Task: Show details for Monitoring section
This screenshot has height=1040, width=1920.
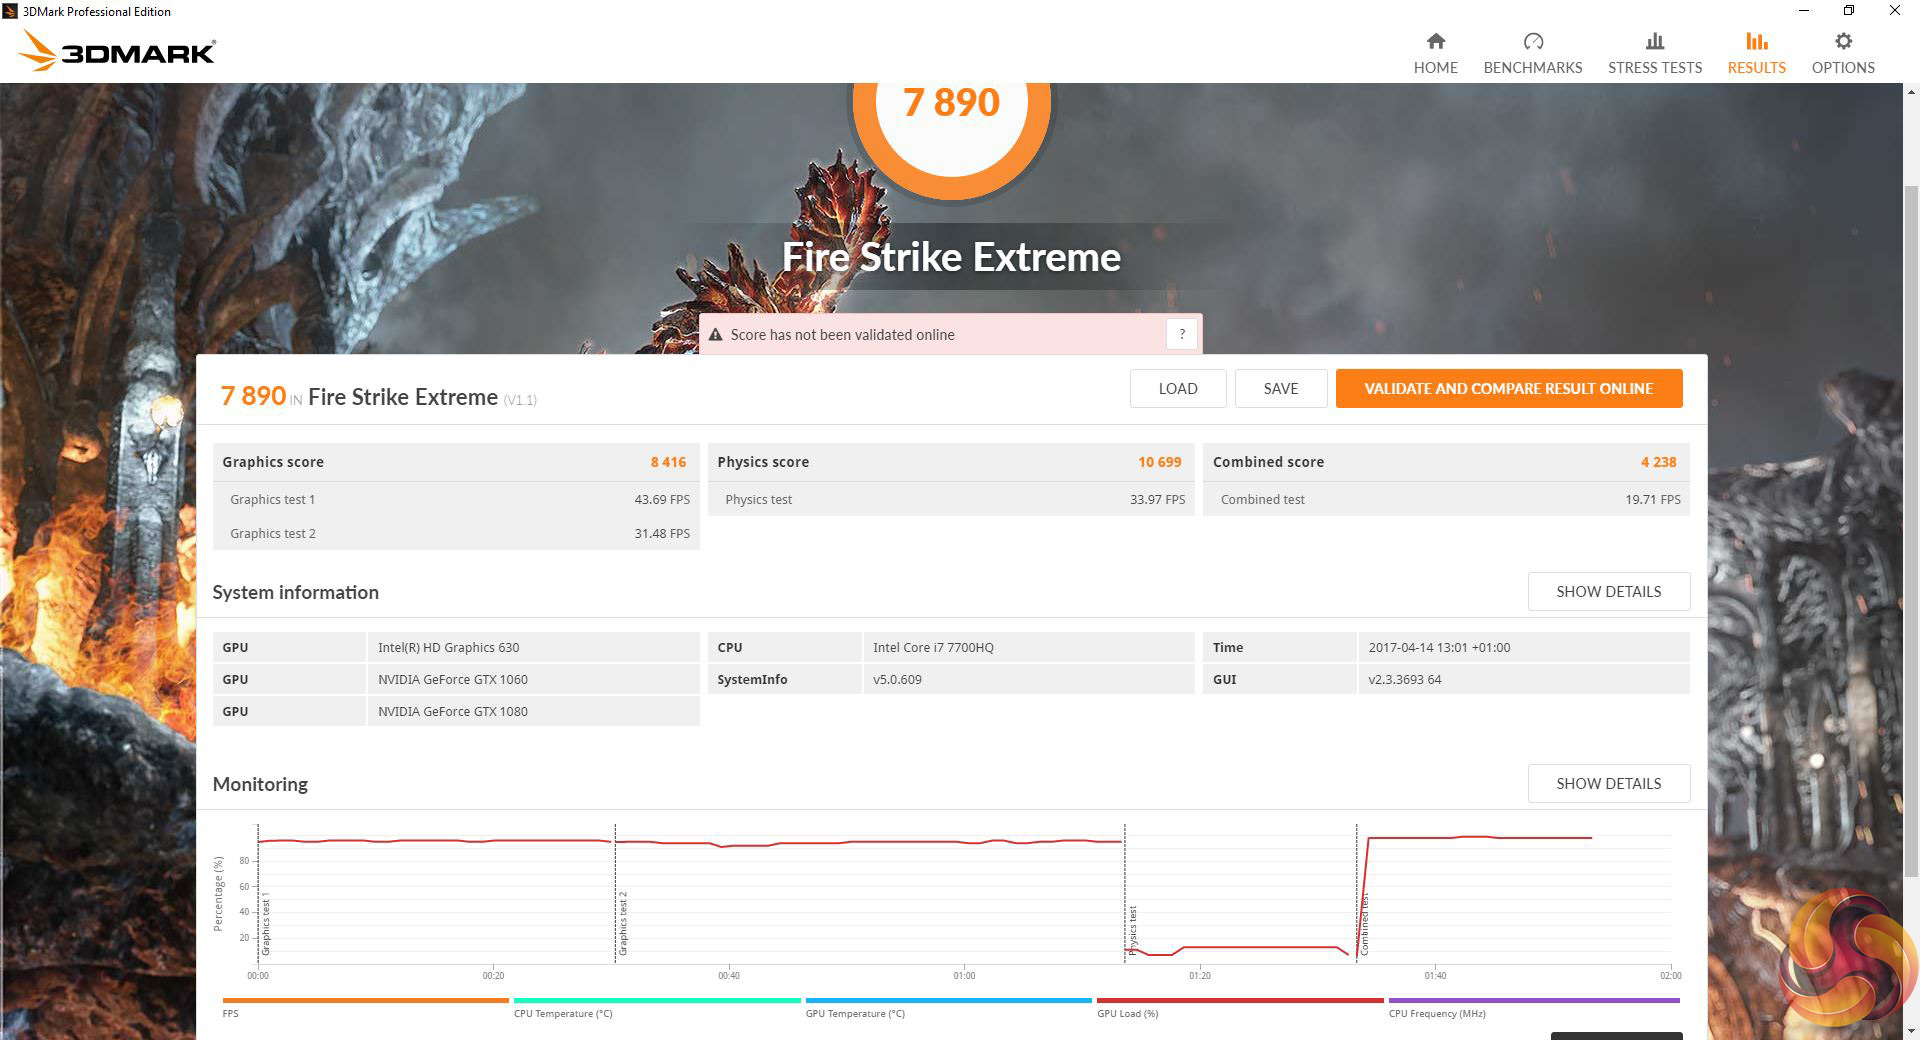Action: coord(1608,784)
